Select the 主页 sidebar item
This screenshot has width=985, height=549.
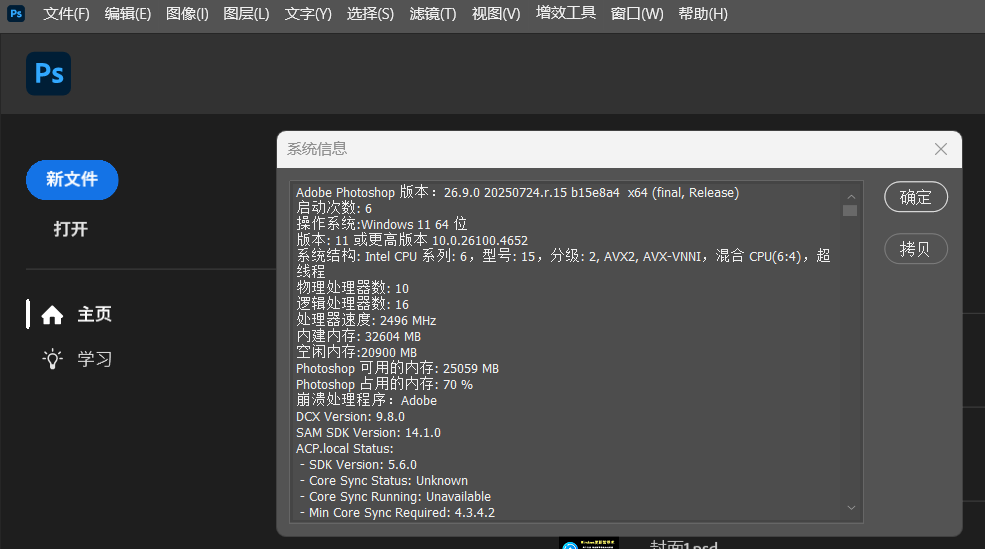[94, 314]
